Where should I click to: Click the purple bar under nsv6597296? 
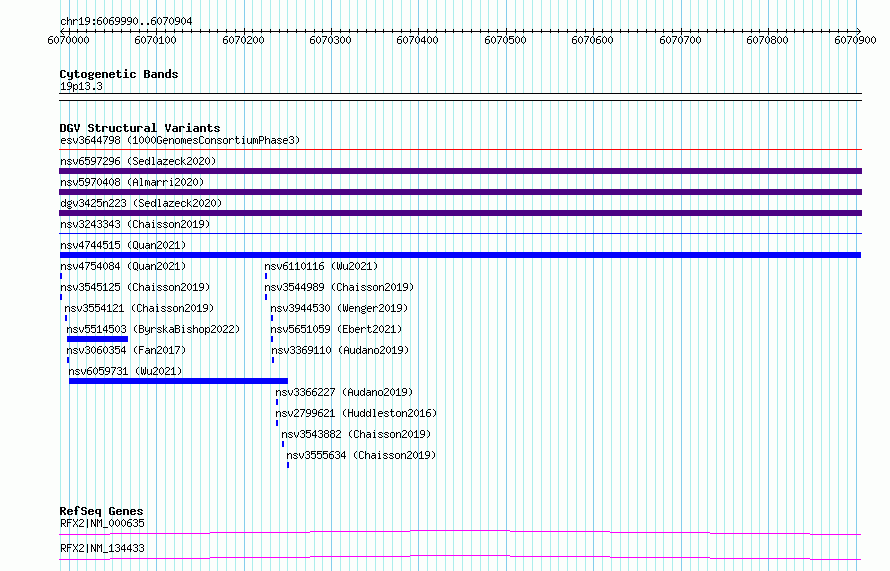pos(460,171)
